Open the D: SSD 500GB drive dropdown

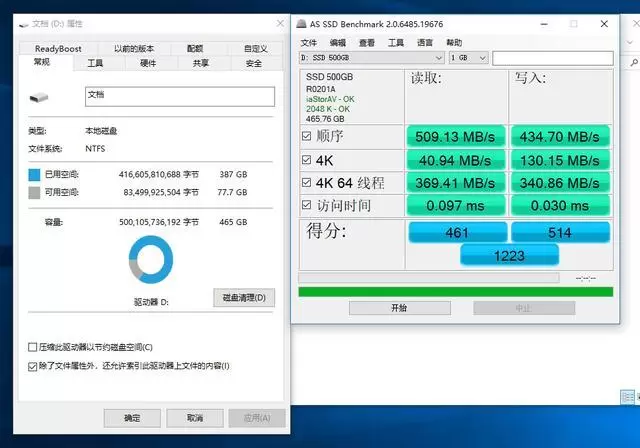[x=371, y=58]
